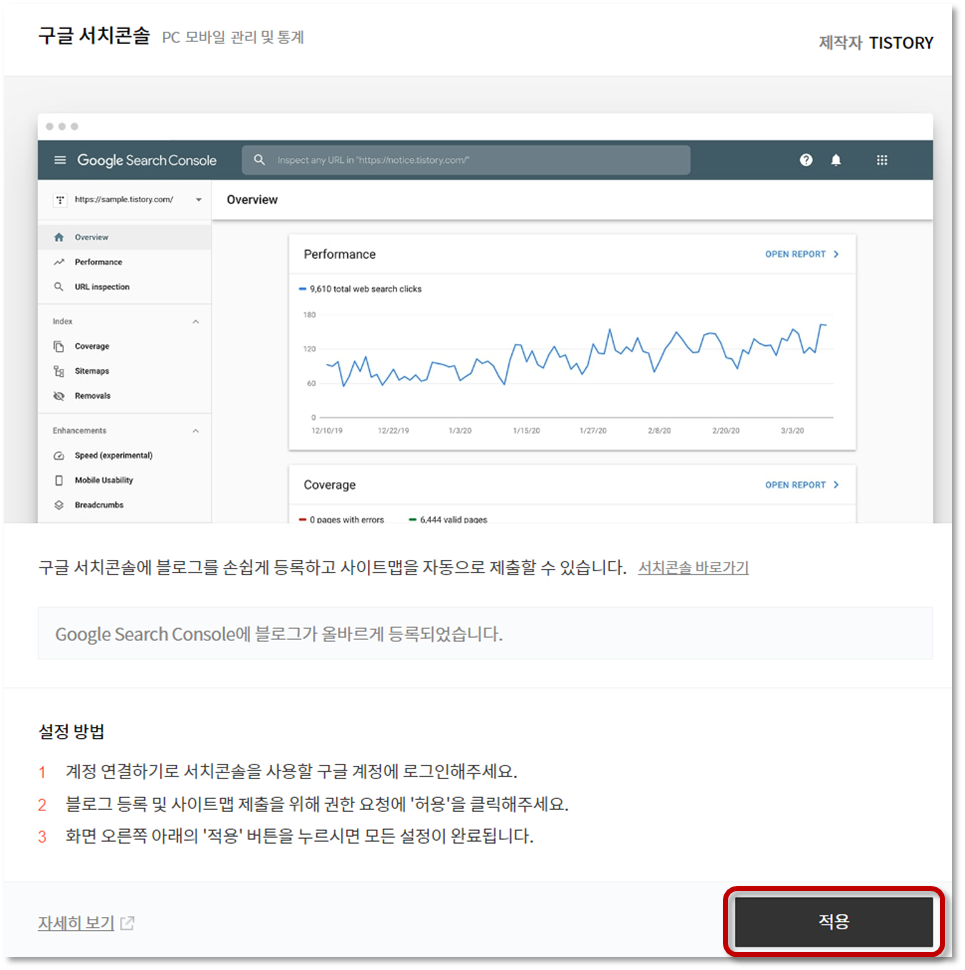This screenshot has width=965, height=970.
Task: Open Removals in the sidebar
Action: coord(124,395)
